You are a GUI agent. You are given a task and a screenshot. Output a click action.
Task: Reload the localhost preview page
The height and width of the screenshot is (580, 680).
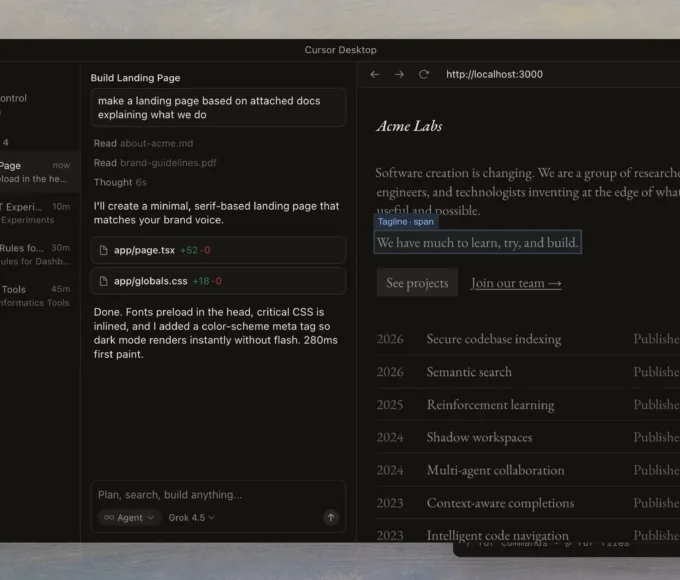424,75
